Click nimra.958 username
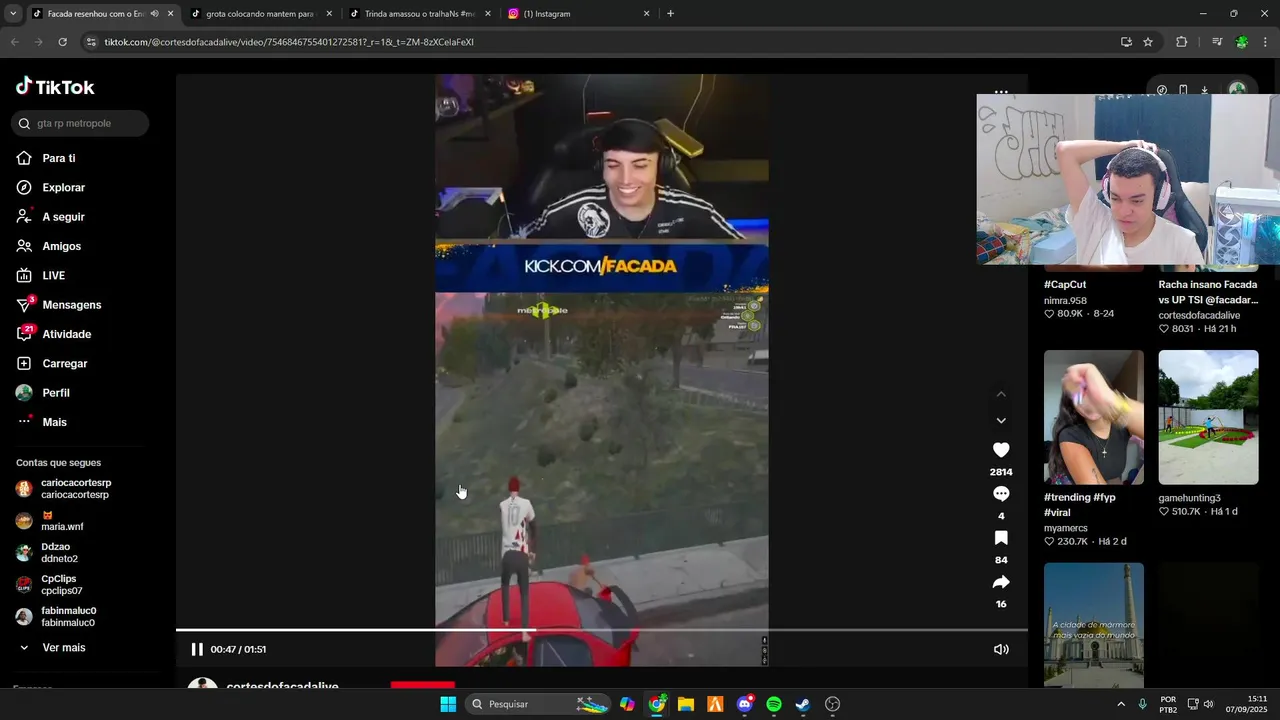Image resolution: width=1280 pixels, height=720 pixels. [x=1065, y=301]
